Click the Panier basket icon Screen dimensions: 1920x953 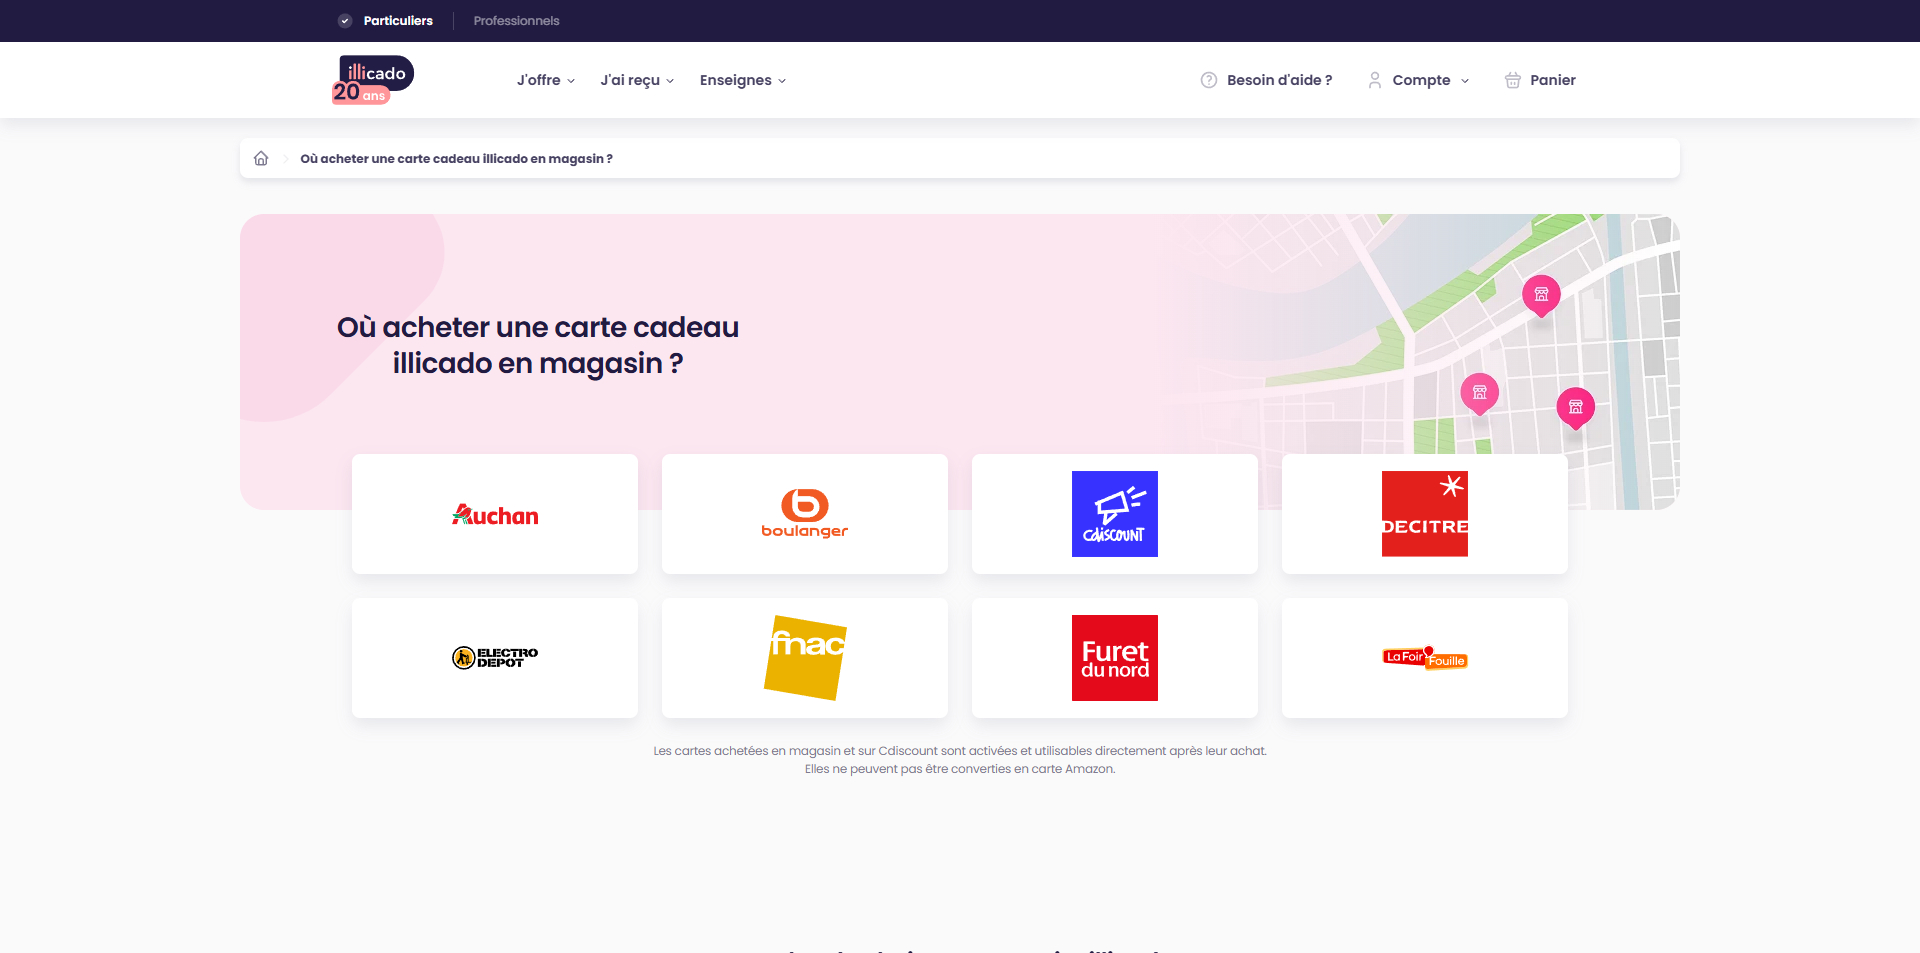1513,80
